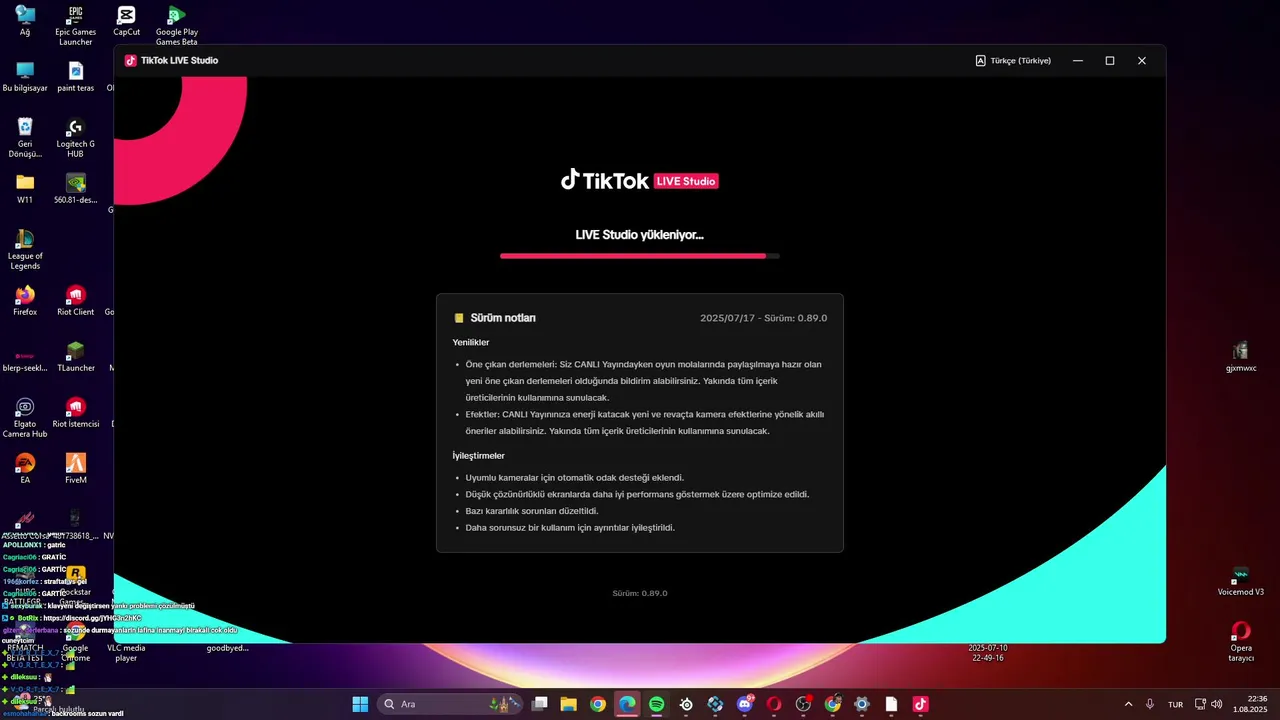Click the İyileştirmeler heading in release notes
Image resolution: width=1280 pixels, height=720 pixels.
(478, 456)
